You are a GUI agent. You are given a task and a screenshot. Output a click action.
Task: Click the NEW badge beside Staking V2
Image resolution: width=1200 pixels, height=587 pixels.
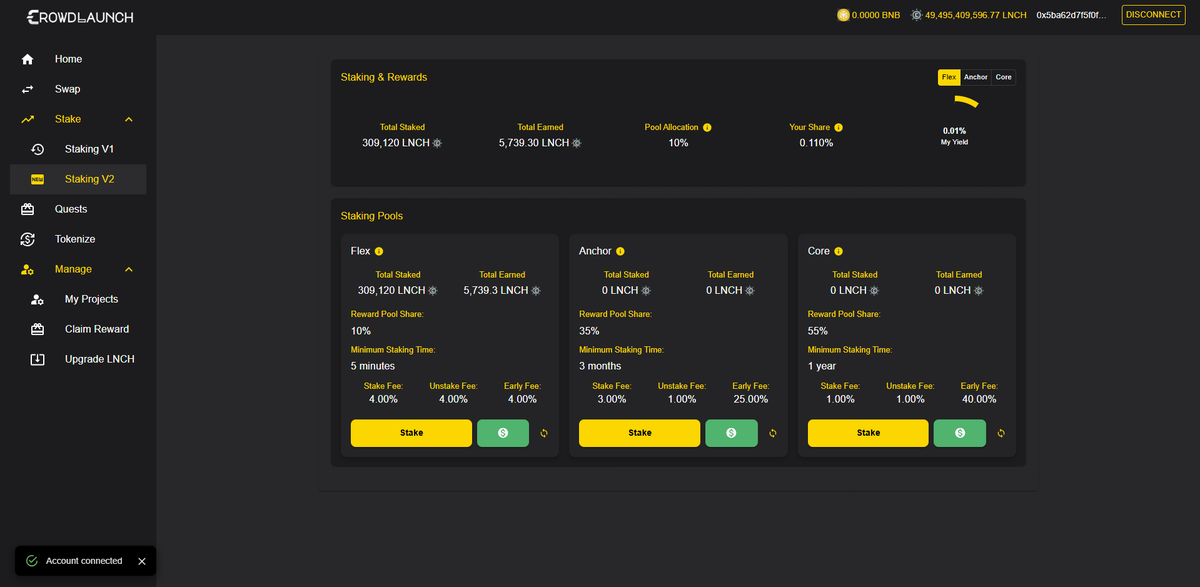[x=38, y=179]
